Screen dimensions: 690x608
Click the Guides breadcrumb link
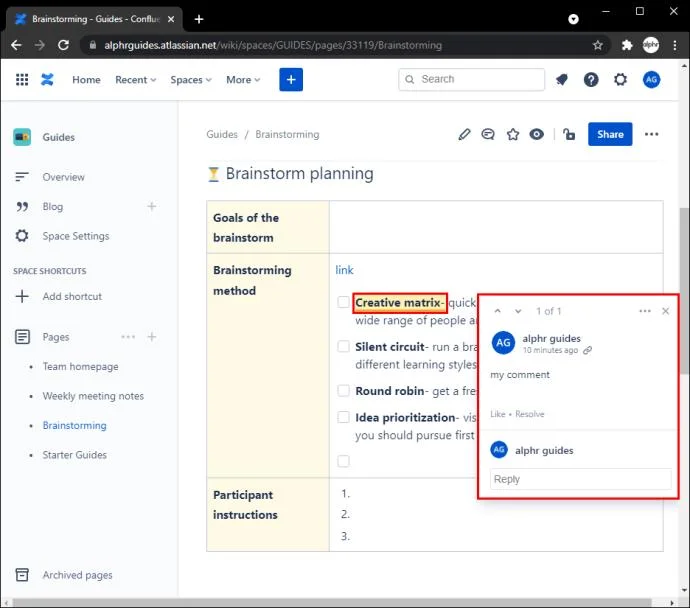222,134
